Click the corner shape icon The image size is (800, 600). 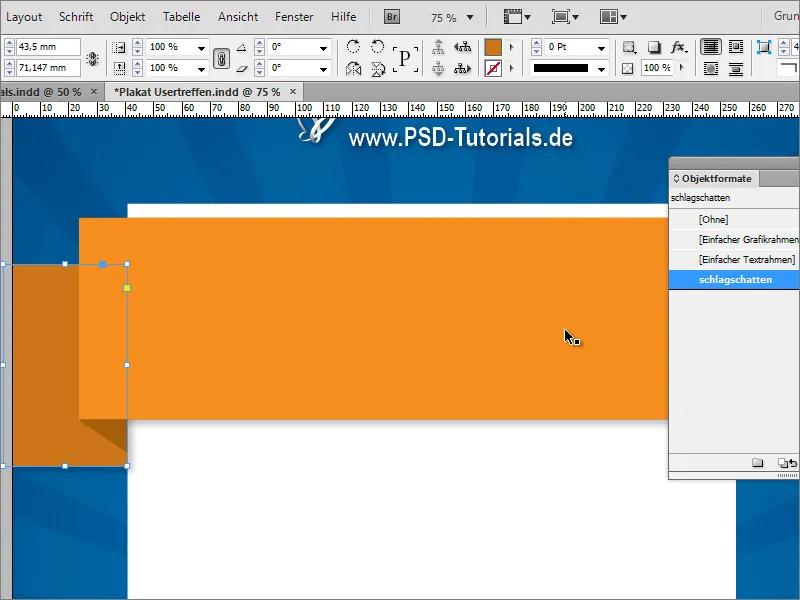(788, 68)
